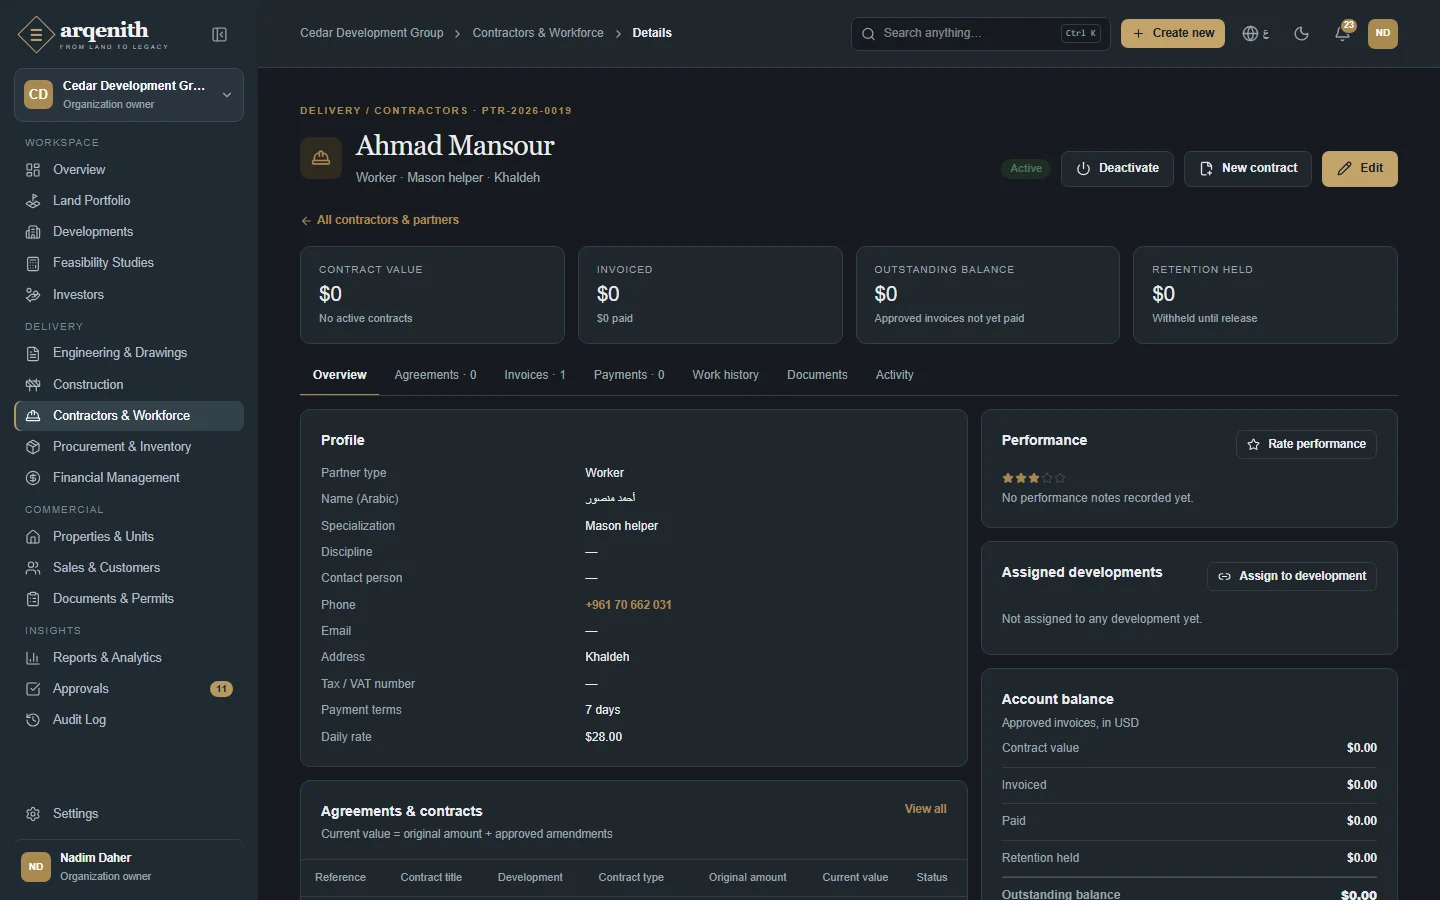Image resolution: width=1440 pixels, height=900 pixels.
Task: Open Procurement & Inventory
Action: pos(129,447)
